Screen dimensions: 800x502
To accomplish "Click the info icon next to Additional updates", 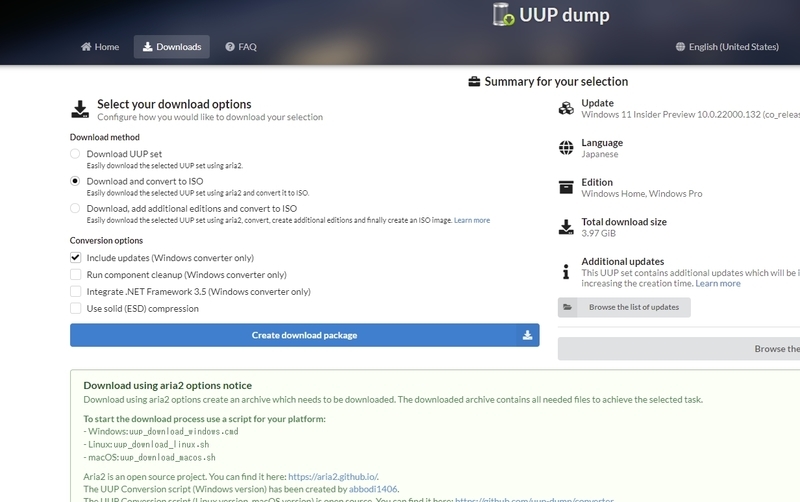I will click(566, 271).
